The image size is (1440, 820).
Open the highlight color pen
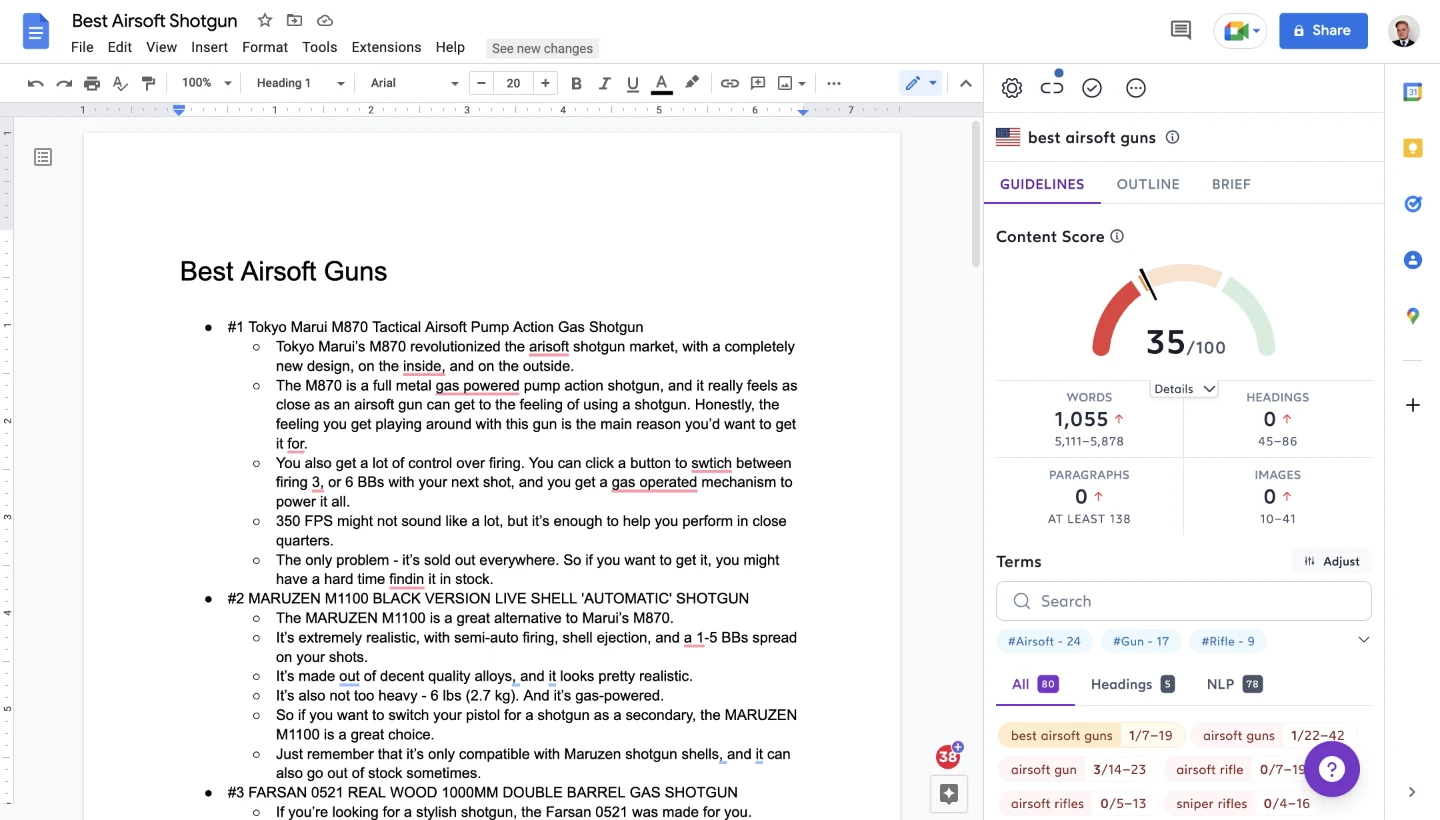tap(691, 83)
